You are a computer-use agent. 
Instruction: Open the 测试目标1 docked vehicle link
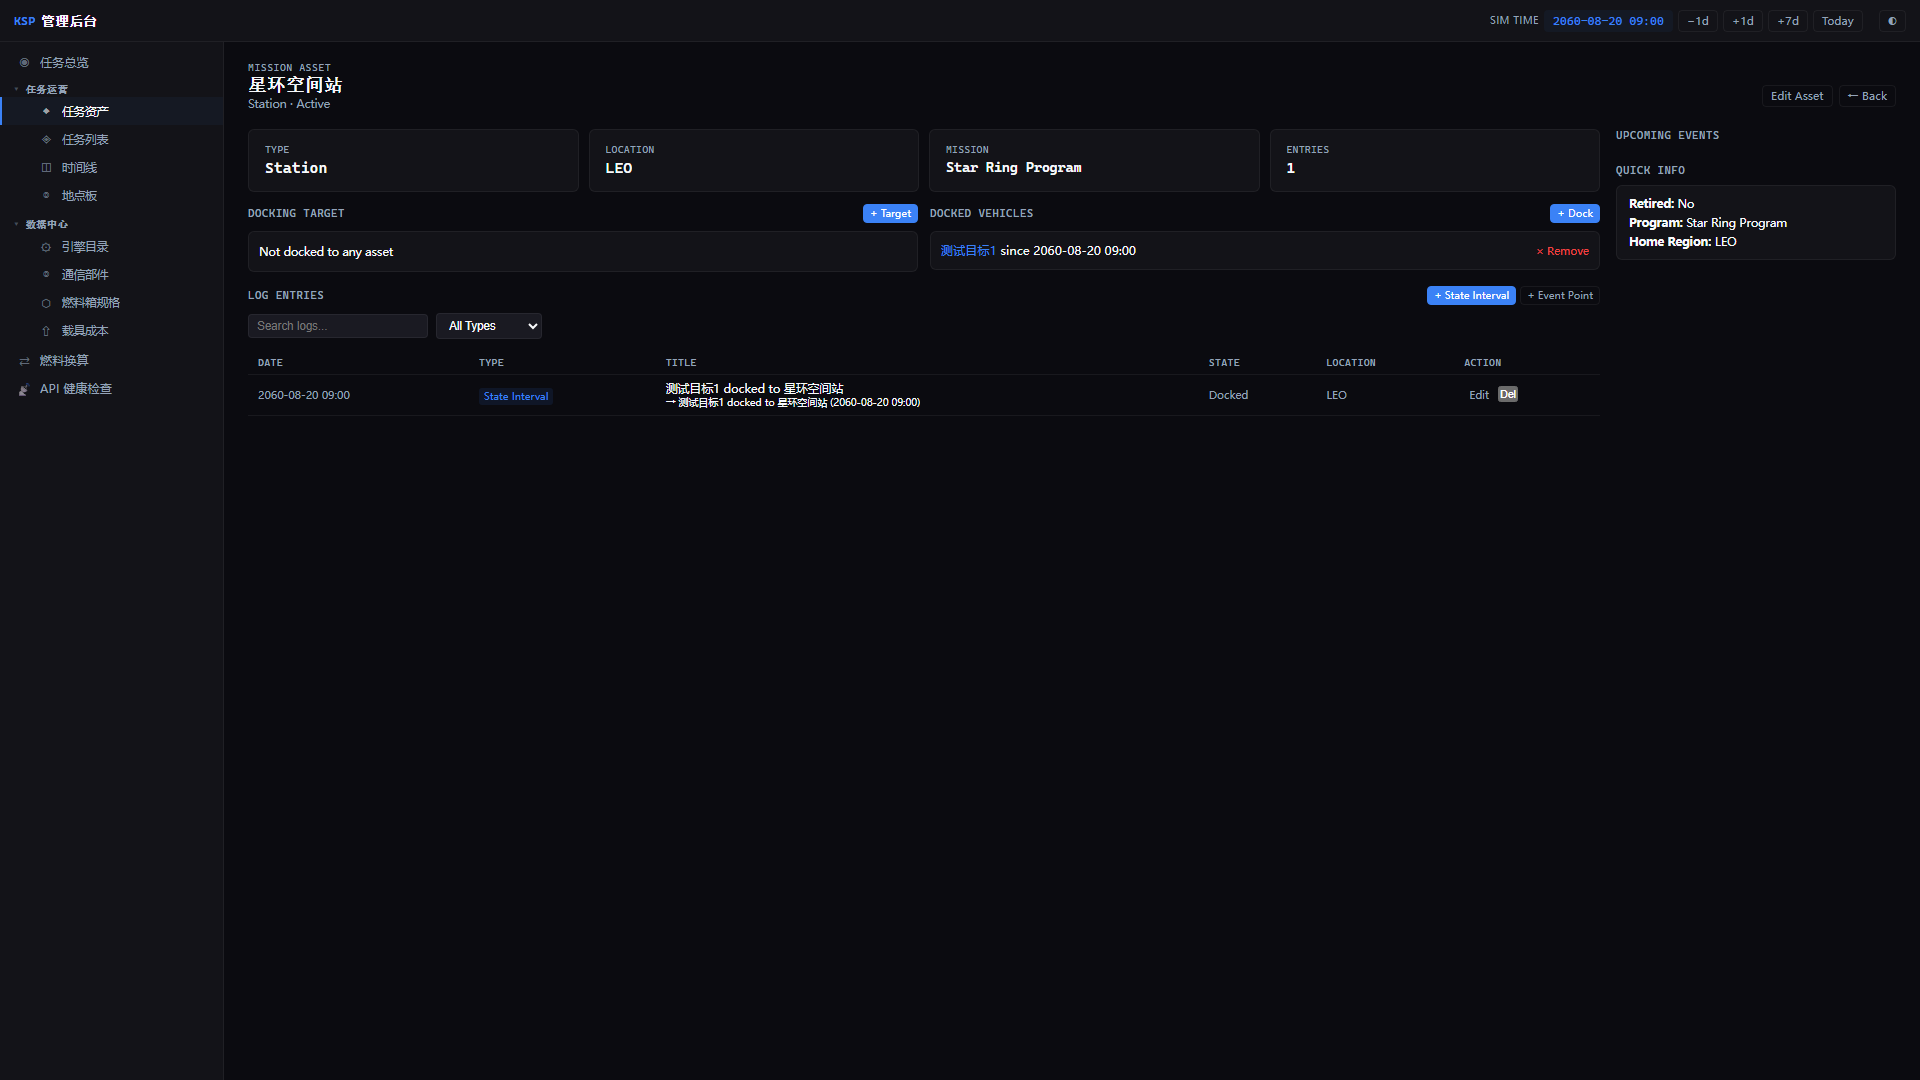point(968,251)
